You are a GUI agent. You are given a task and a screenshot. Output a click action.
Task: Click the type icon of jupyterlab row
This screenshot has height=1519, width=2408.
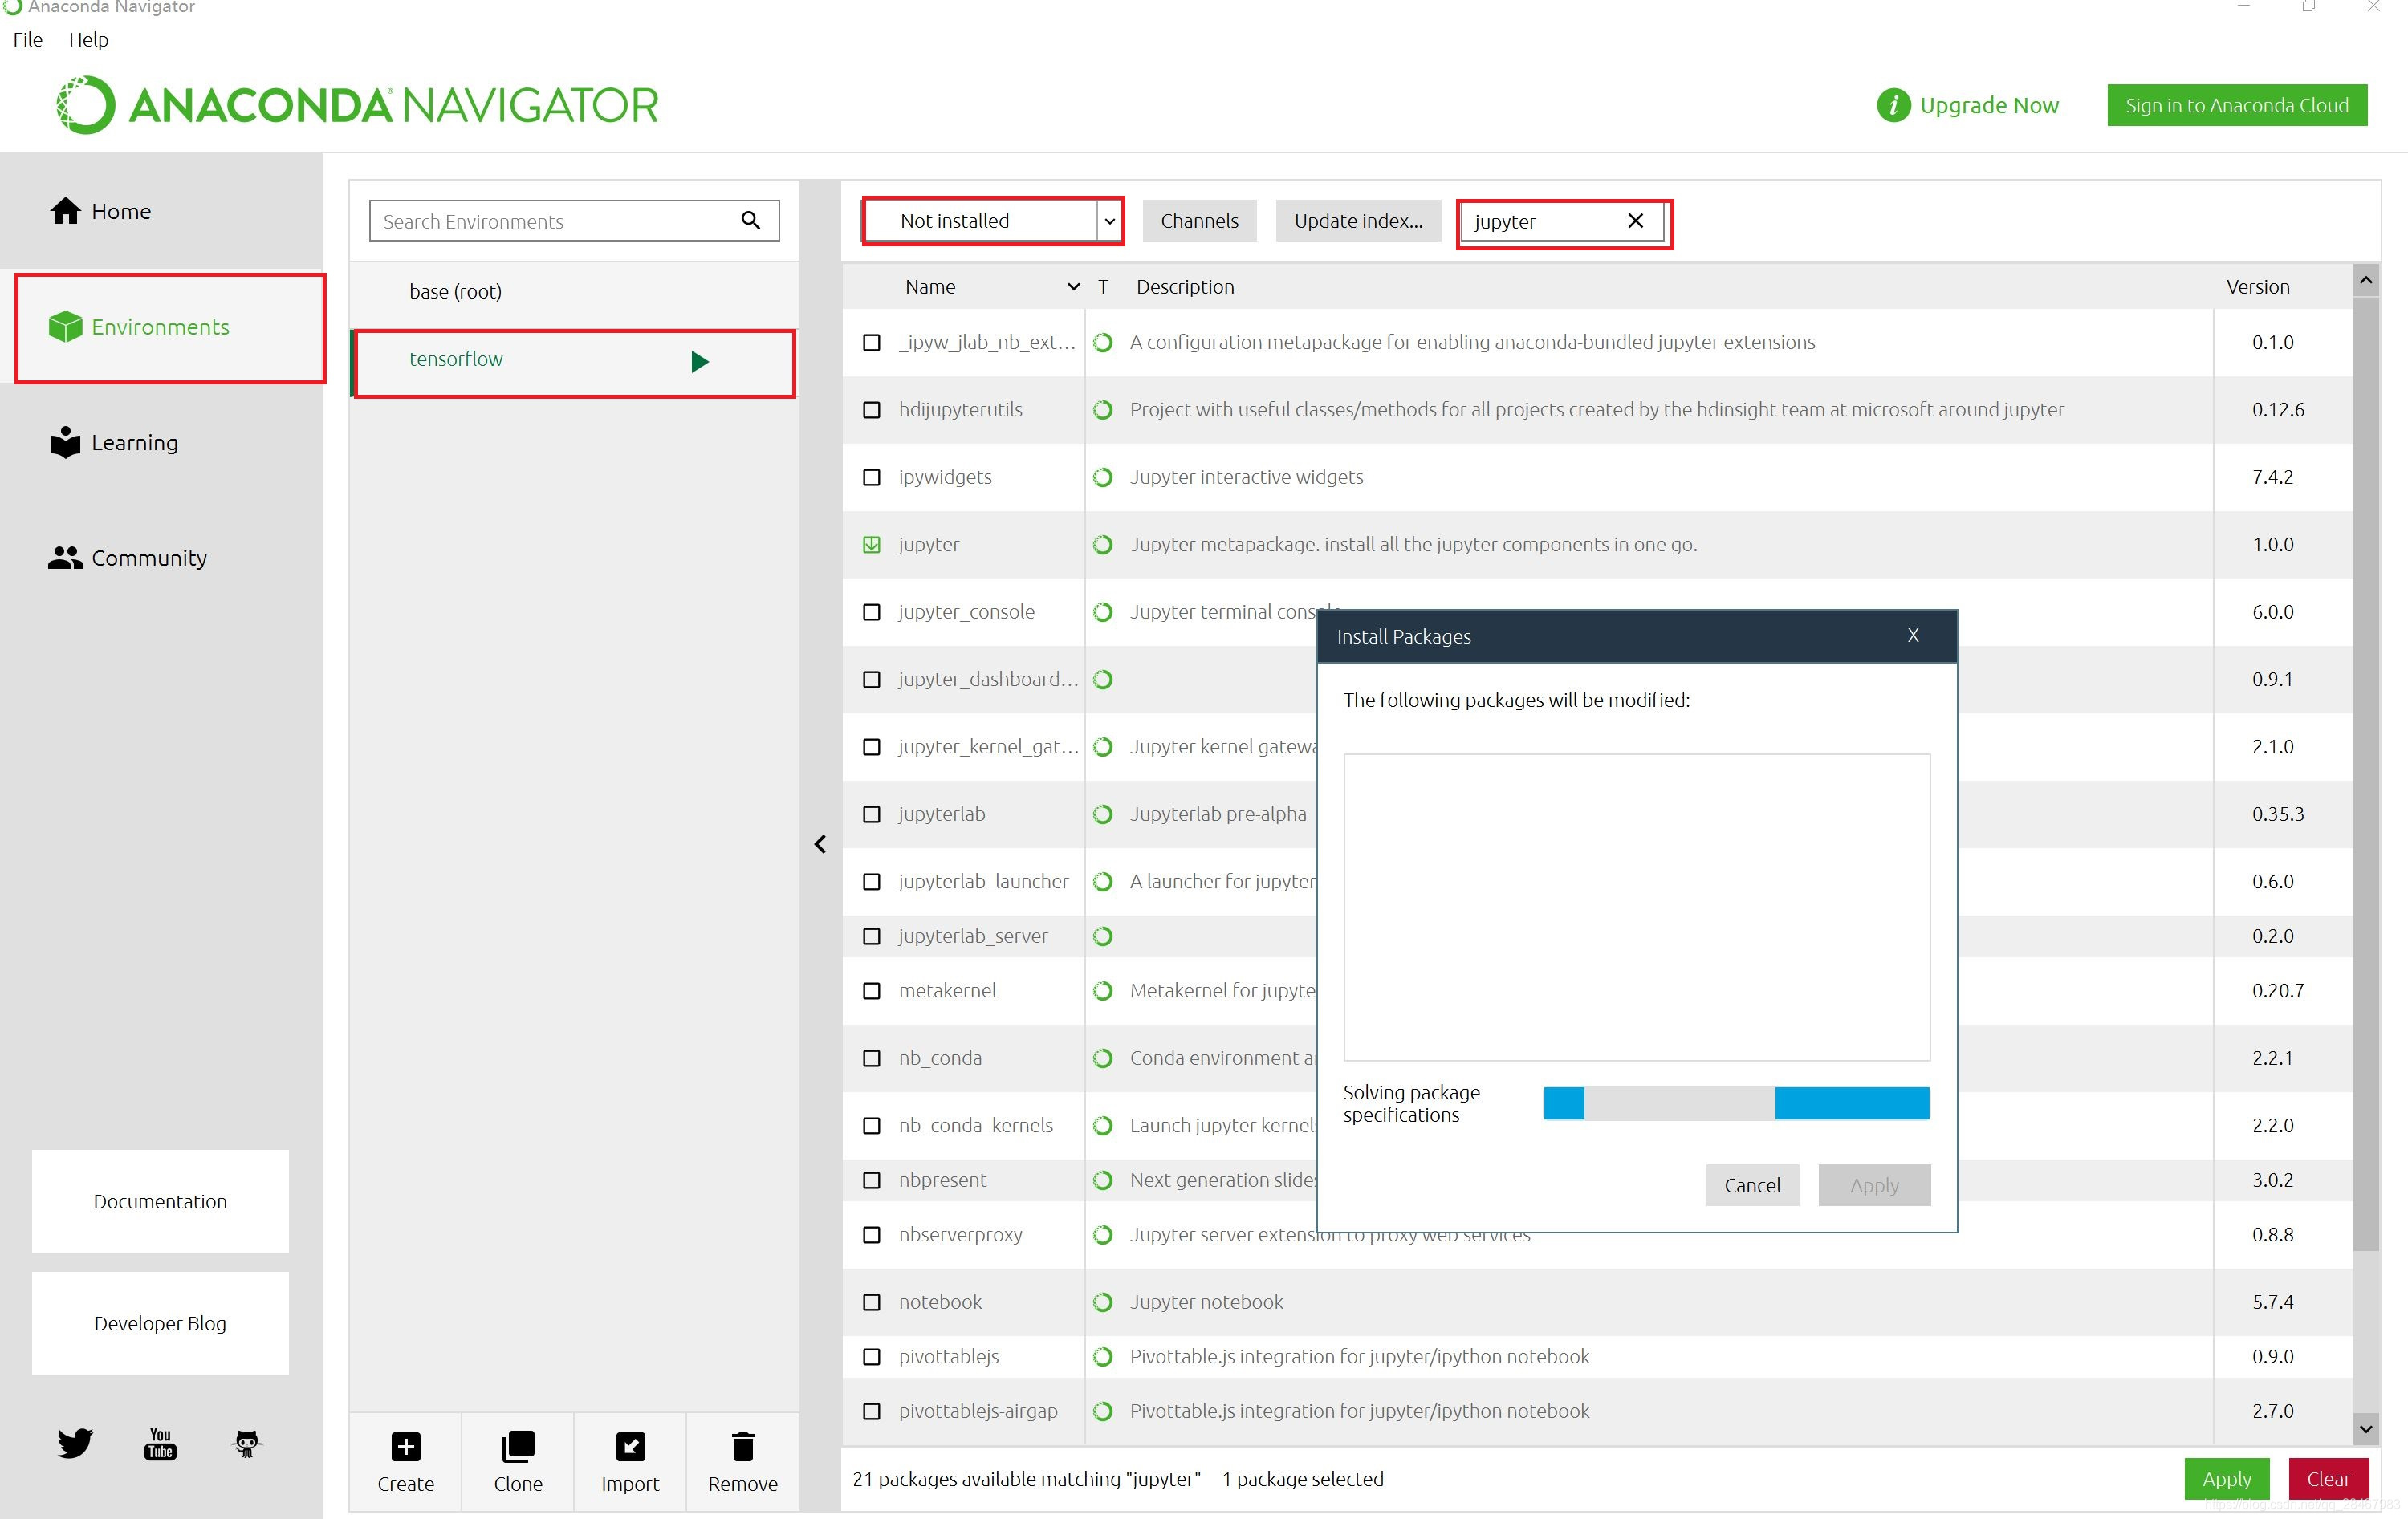coord(1103,814)
